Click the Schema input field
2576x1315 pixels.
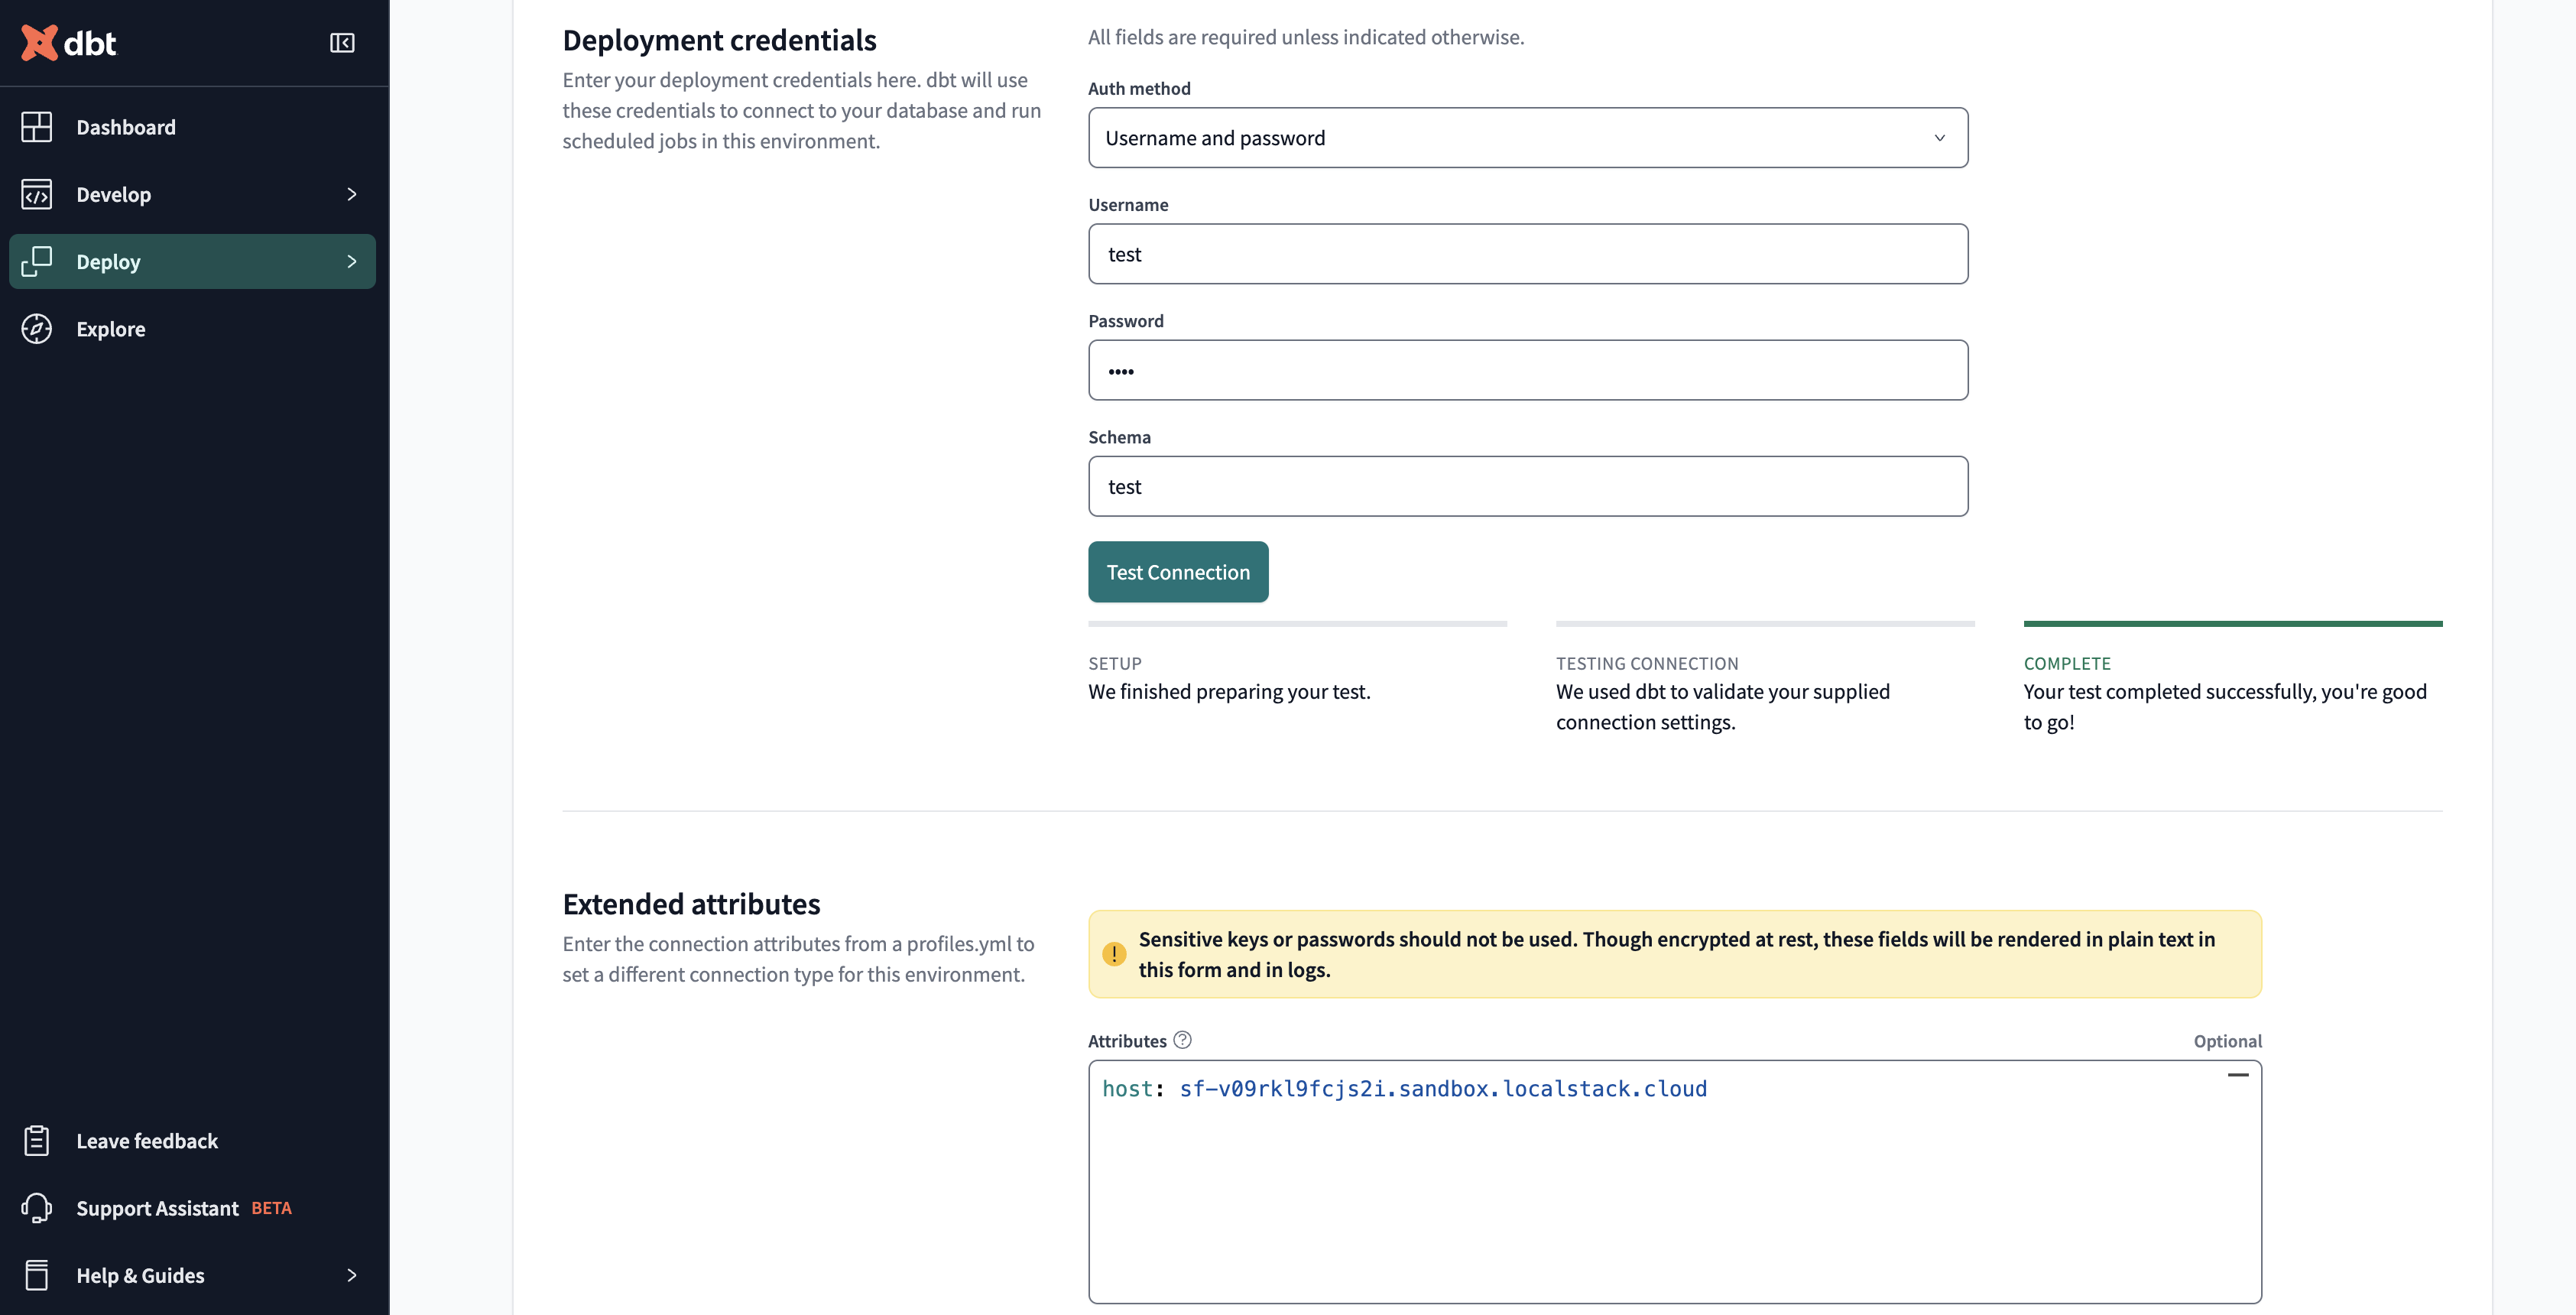coord(1526,485)
